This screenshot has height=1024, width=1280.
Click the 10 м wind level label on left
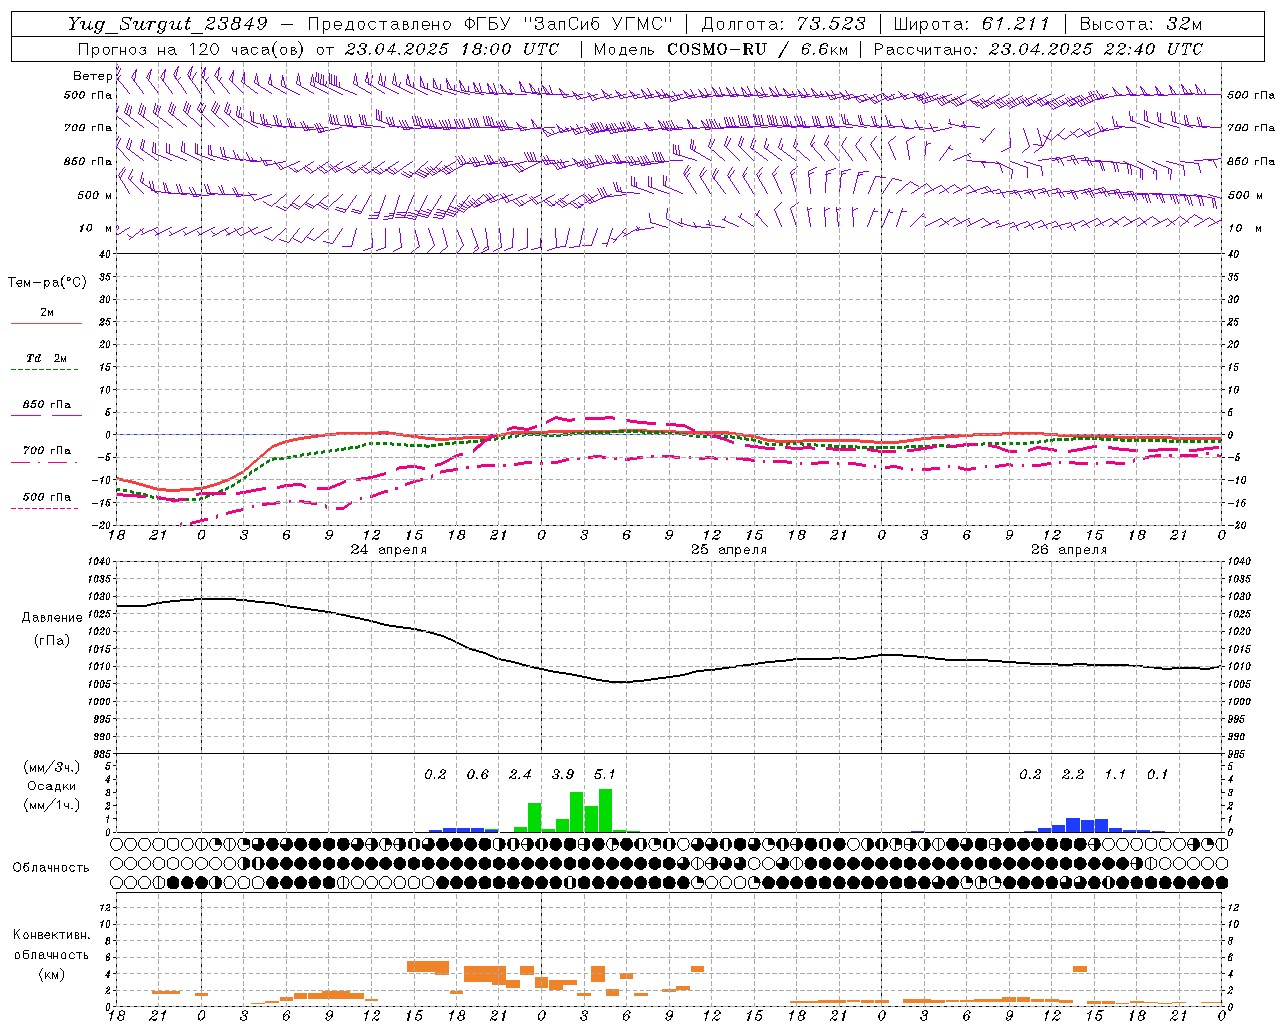(95, 228)
